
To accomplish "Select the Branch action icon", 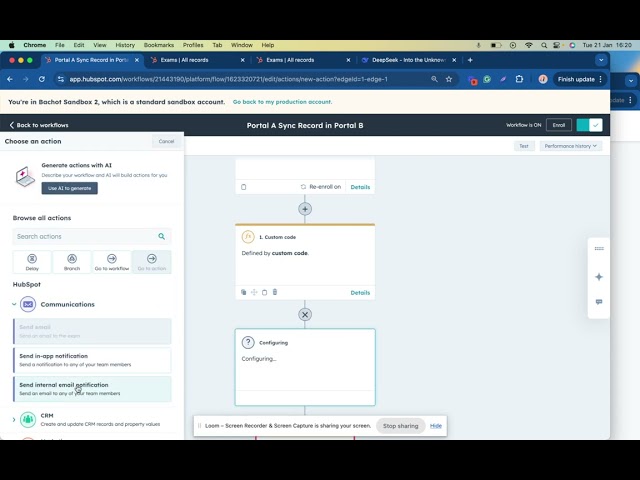I will (x=72, y=258).
